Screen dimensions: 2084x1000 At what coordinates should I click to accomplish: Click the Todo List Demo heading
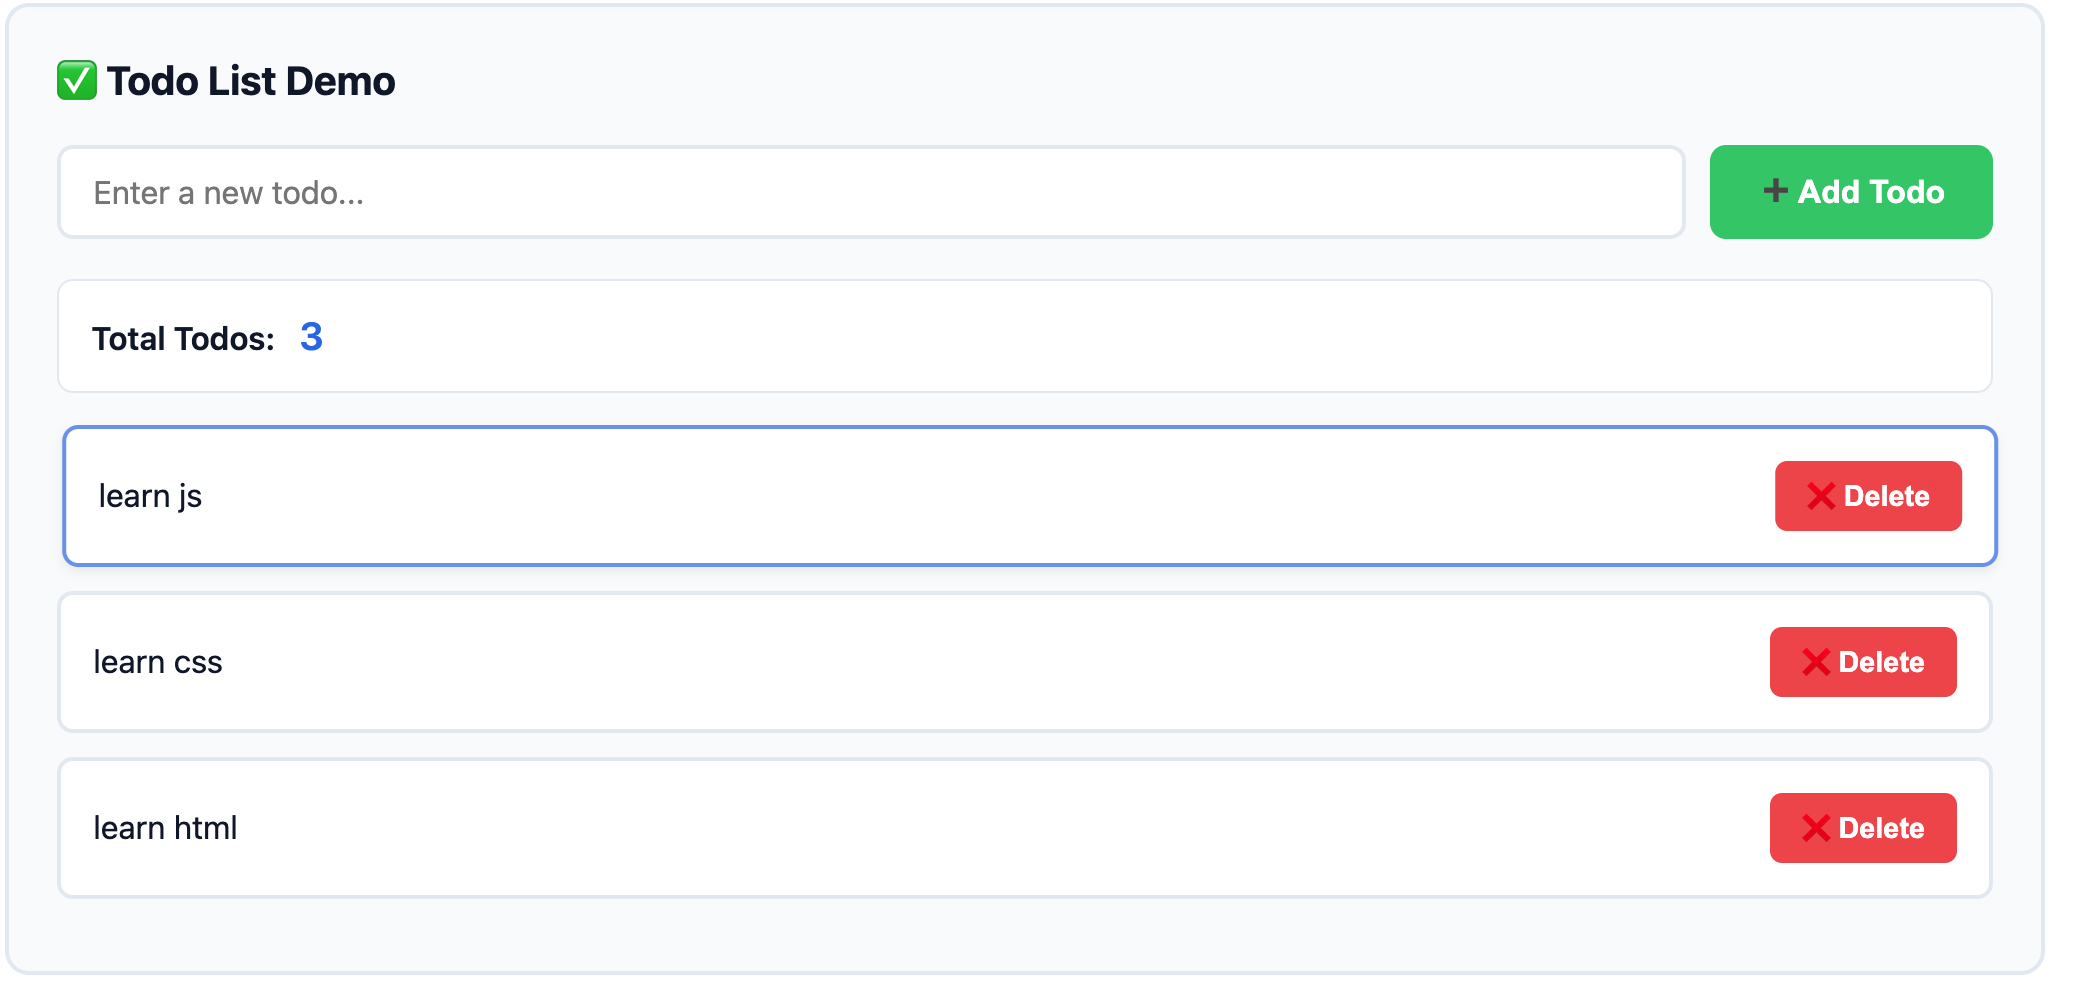[x=251, y=81]
